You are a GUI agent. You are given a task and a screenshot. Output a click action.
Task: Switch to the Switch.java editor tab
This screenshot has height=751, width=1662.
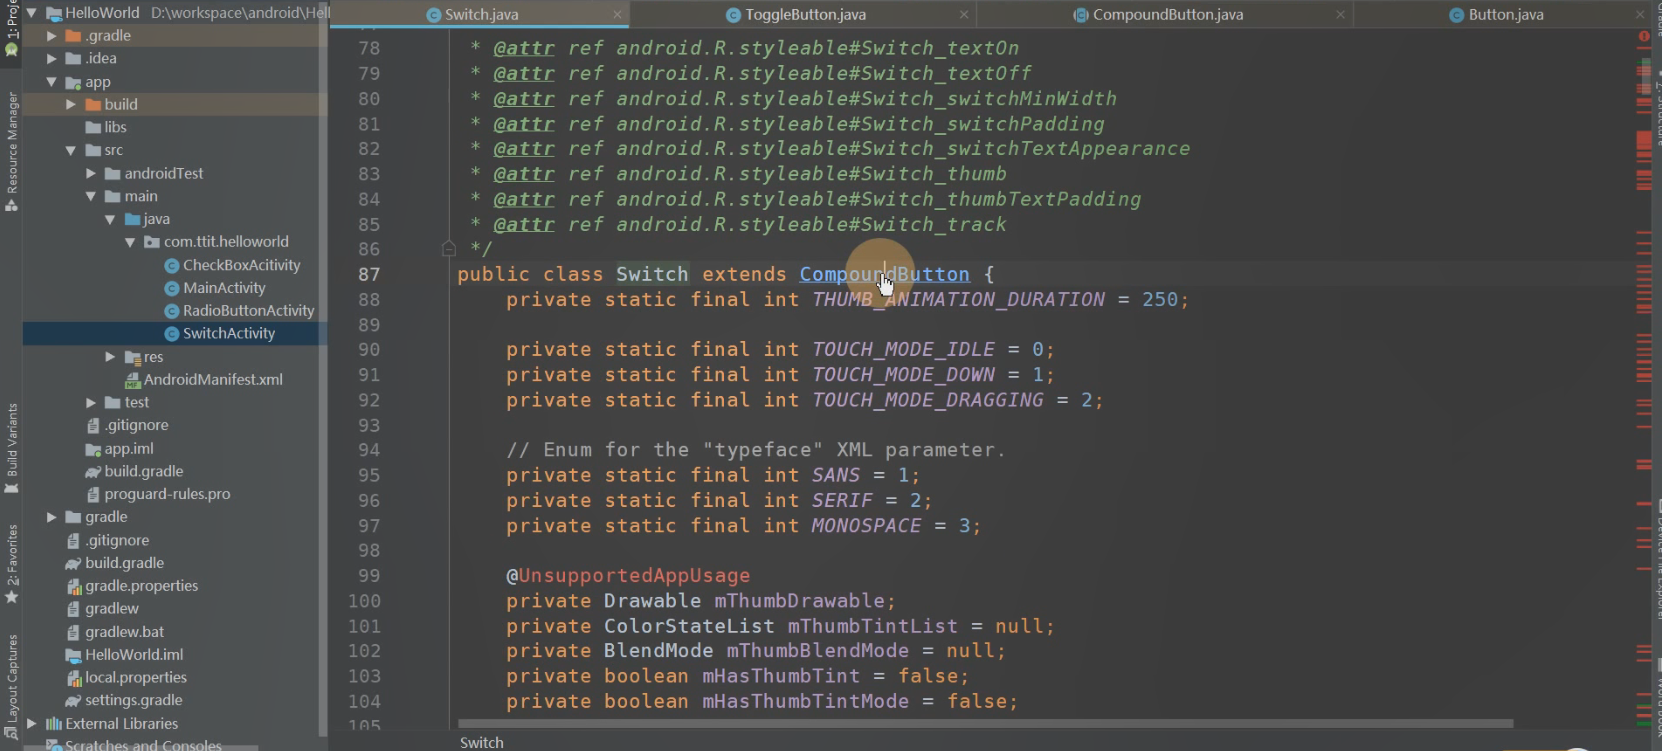(x=480, y=14)
